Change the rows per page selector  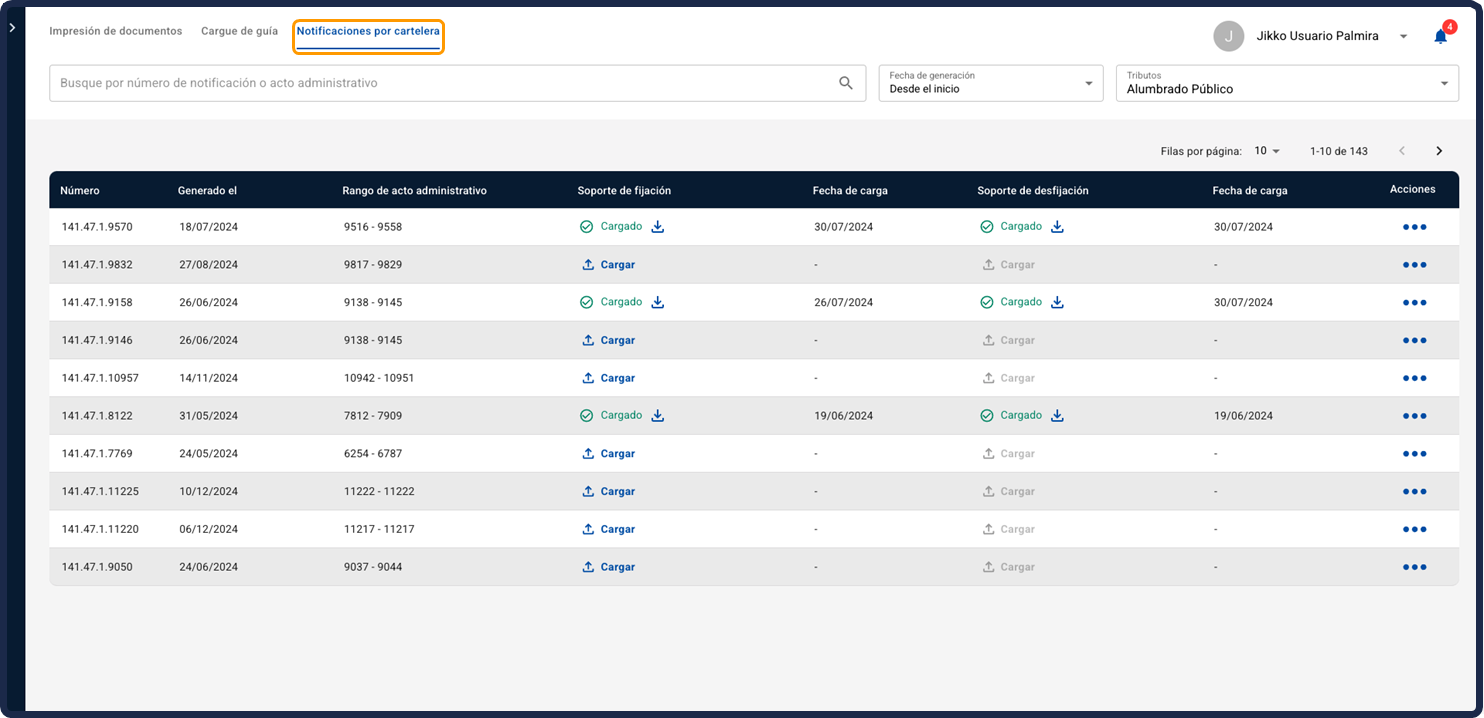(x=1267, y=151)
